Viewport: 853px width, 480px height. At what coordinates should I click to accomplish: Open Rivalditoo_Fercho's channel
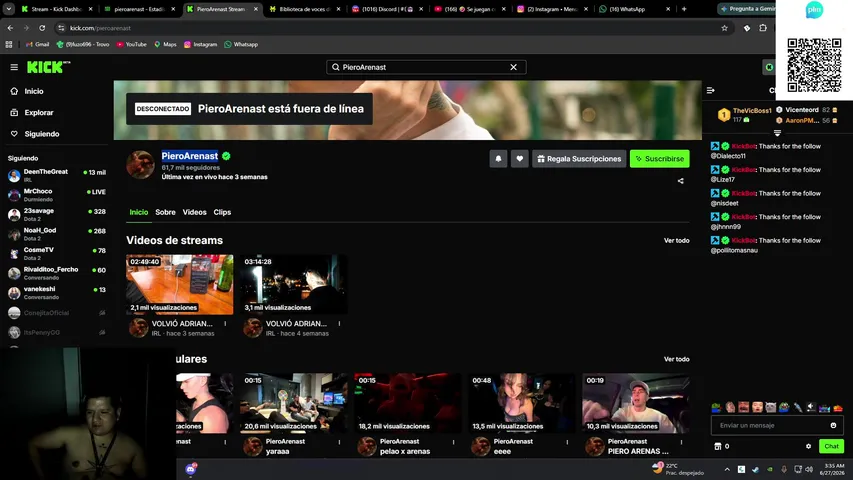[x=57, y=273]
